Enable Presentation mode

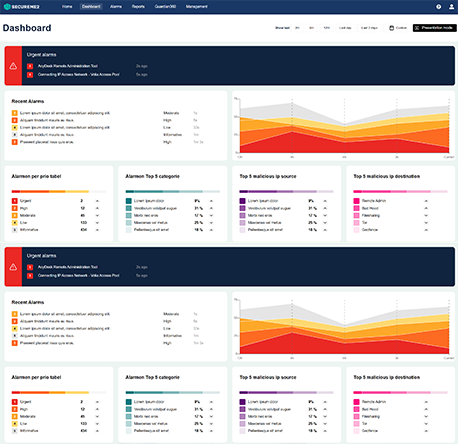pyautogui.click(x=435, y=28)
